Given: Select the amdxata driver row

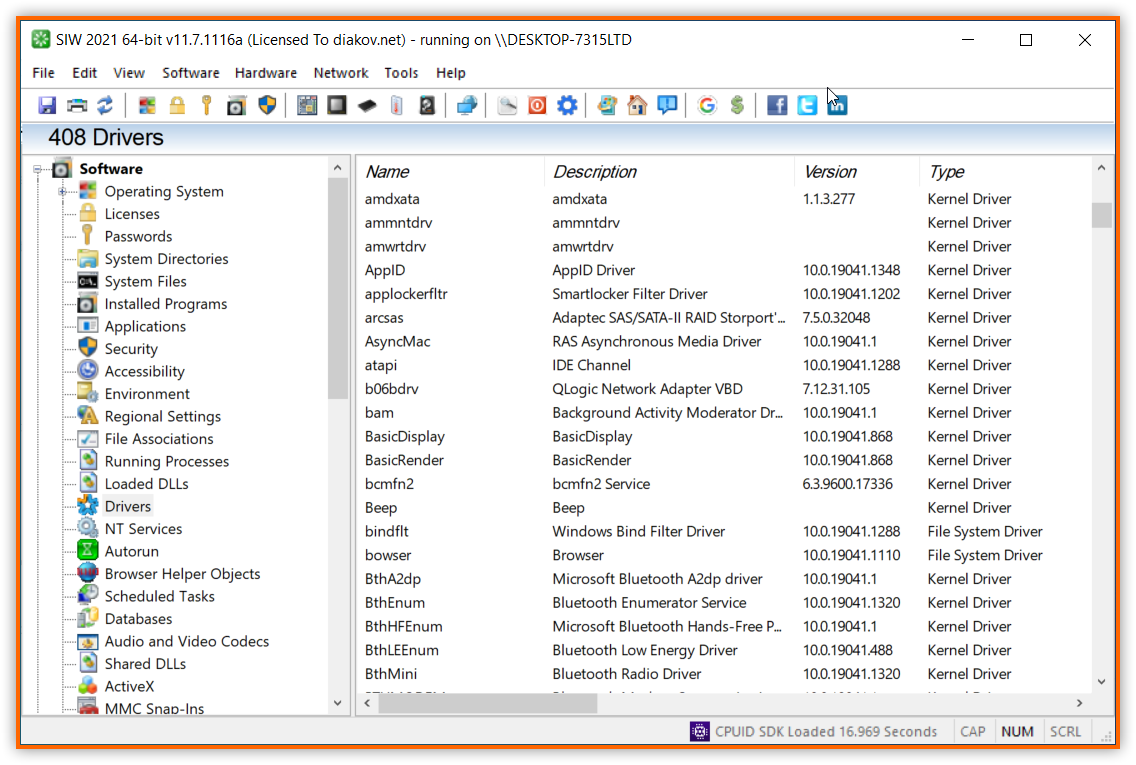Looking at the screenshot, I should click(x=724, y=199).
